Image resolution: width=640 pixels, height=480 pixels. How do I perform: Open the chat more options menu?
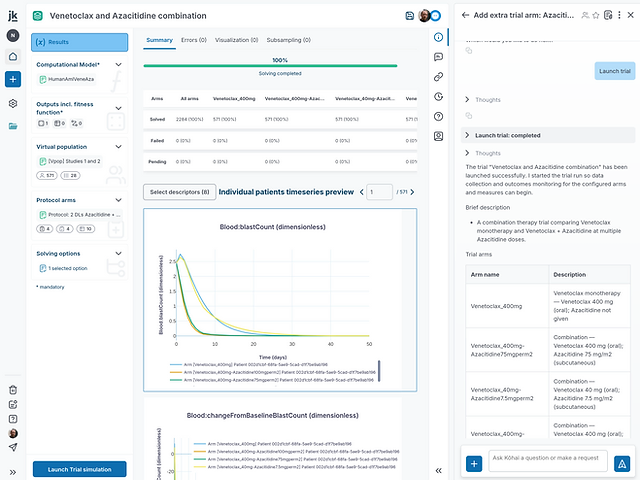point(619,15)
